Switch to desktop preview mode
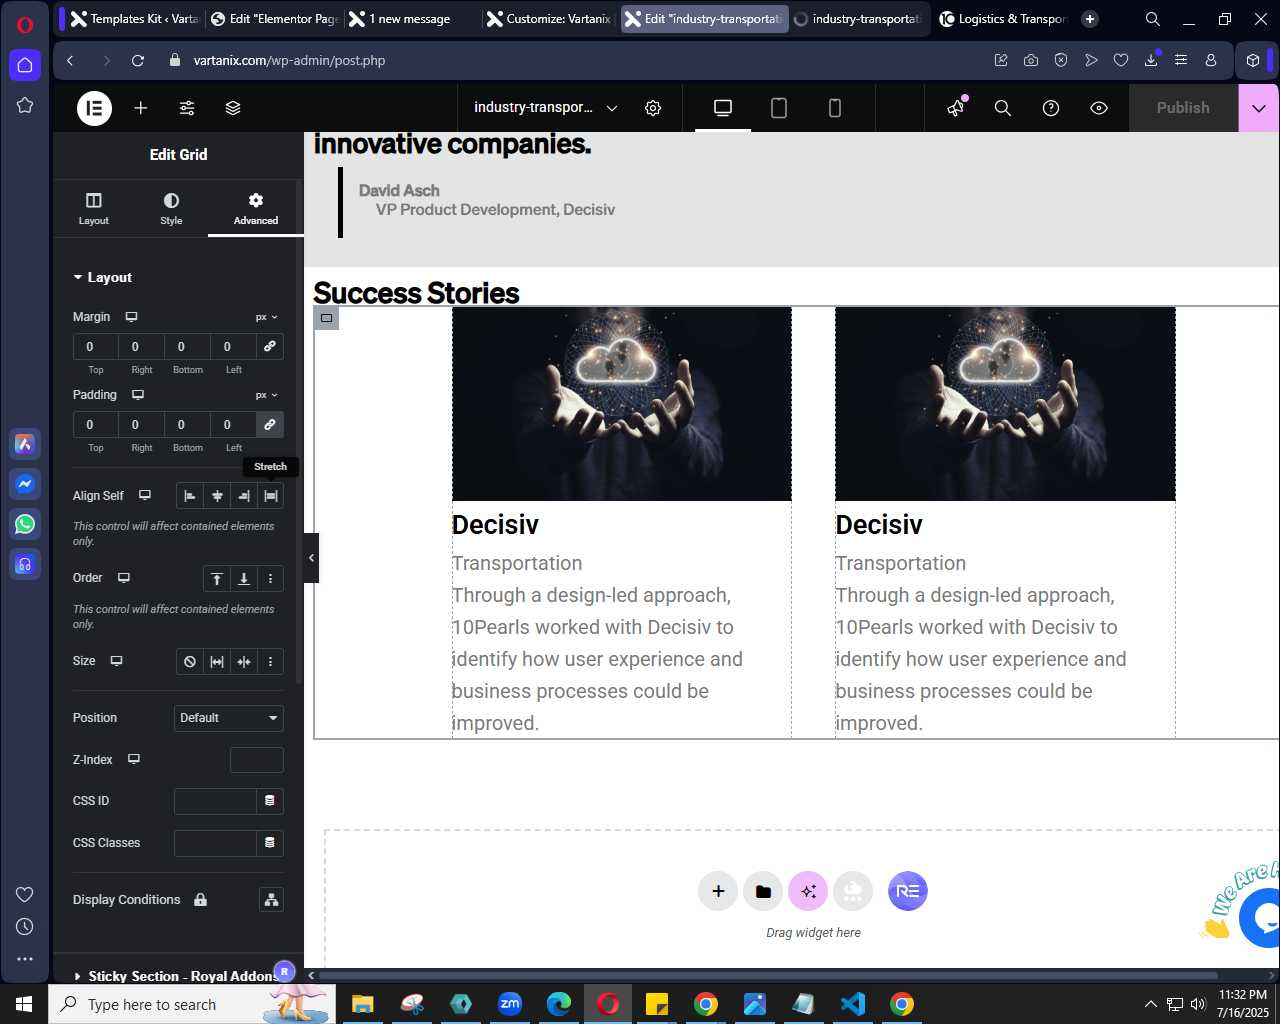Screen dimensions: 1280x1024 click(x=723, y=108)
